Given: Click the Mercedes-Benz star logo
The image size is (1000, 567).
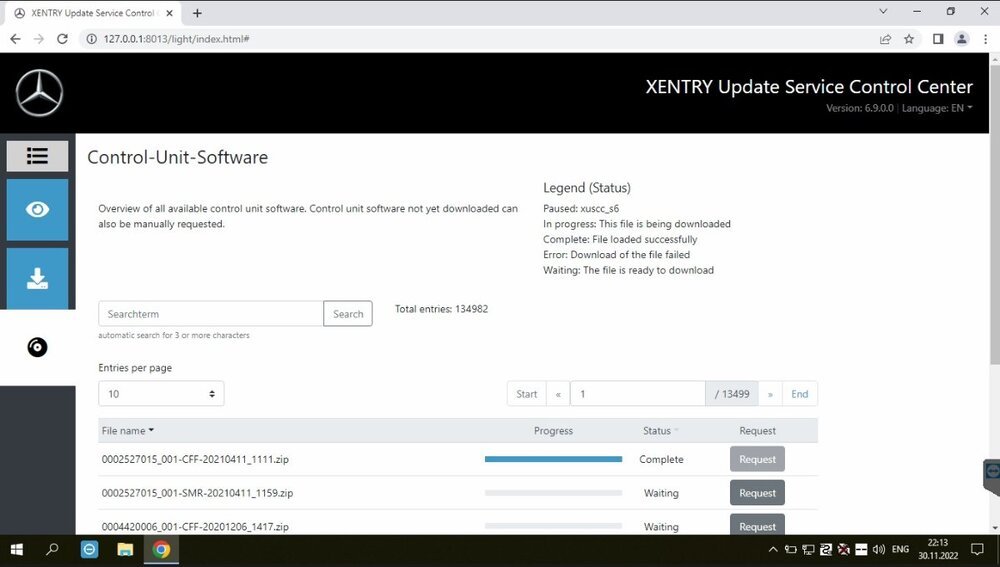Looking at the screenshot, I should point(39,94).
